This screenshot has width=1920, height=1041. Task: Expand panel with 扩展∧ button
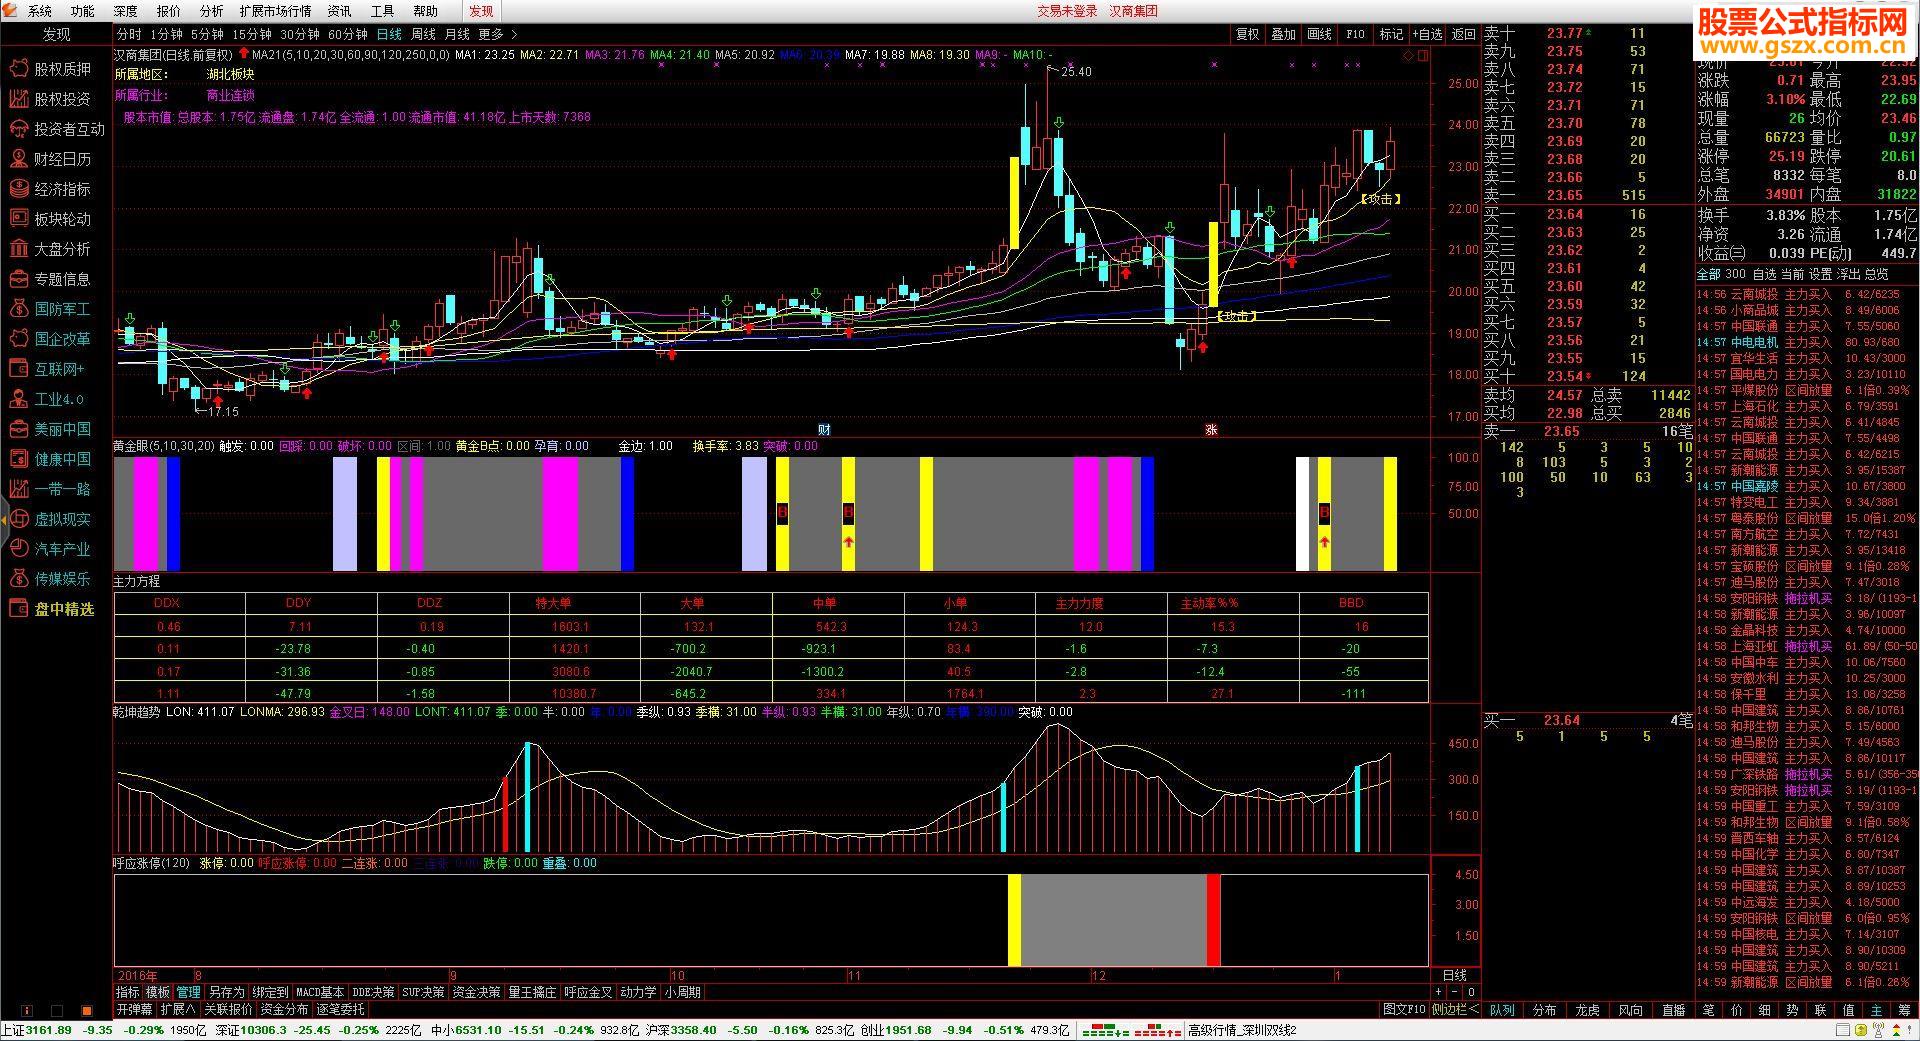[178, 1010]
